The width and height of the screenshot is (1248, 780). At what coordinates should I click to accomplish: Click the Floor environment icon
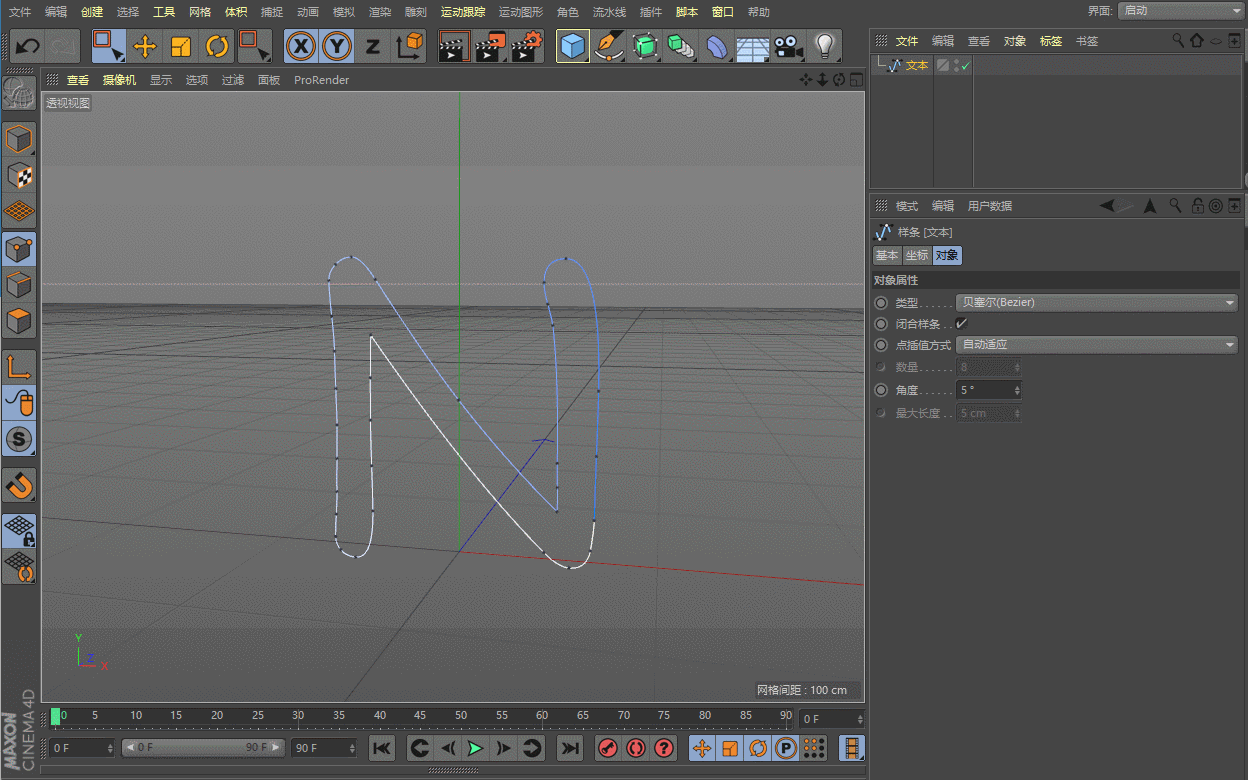pos(753,46)
